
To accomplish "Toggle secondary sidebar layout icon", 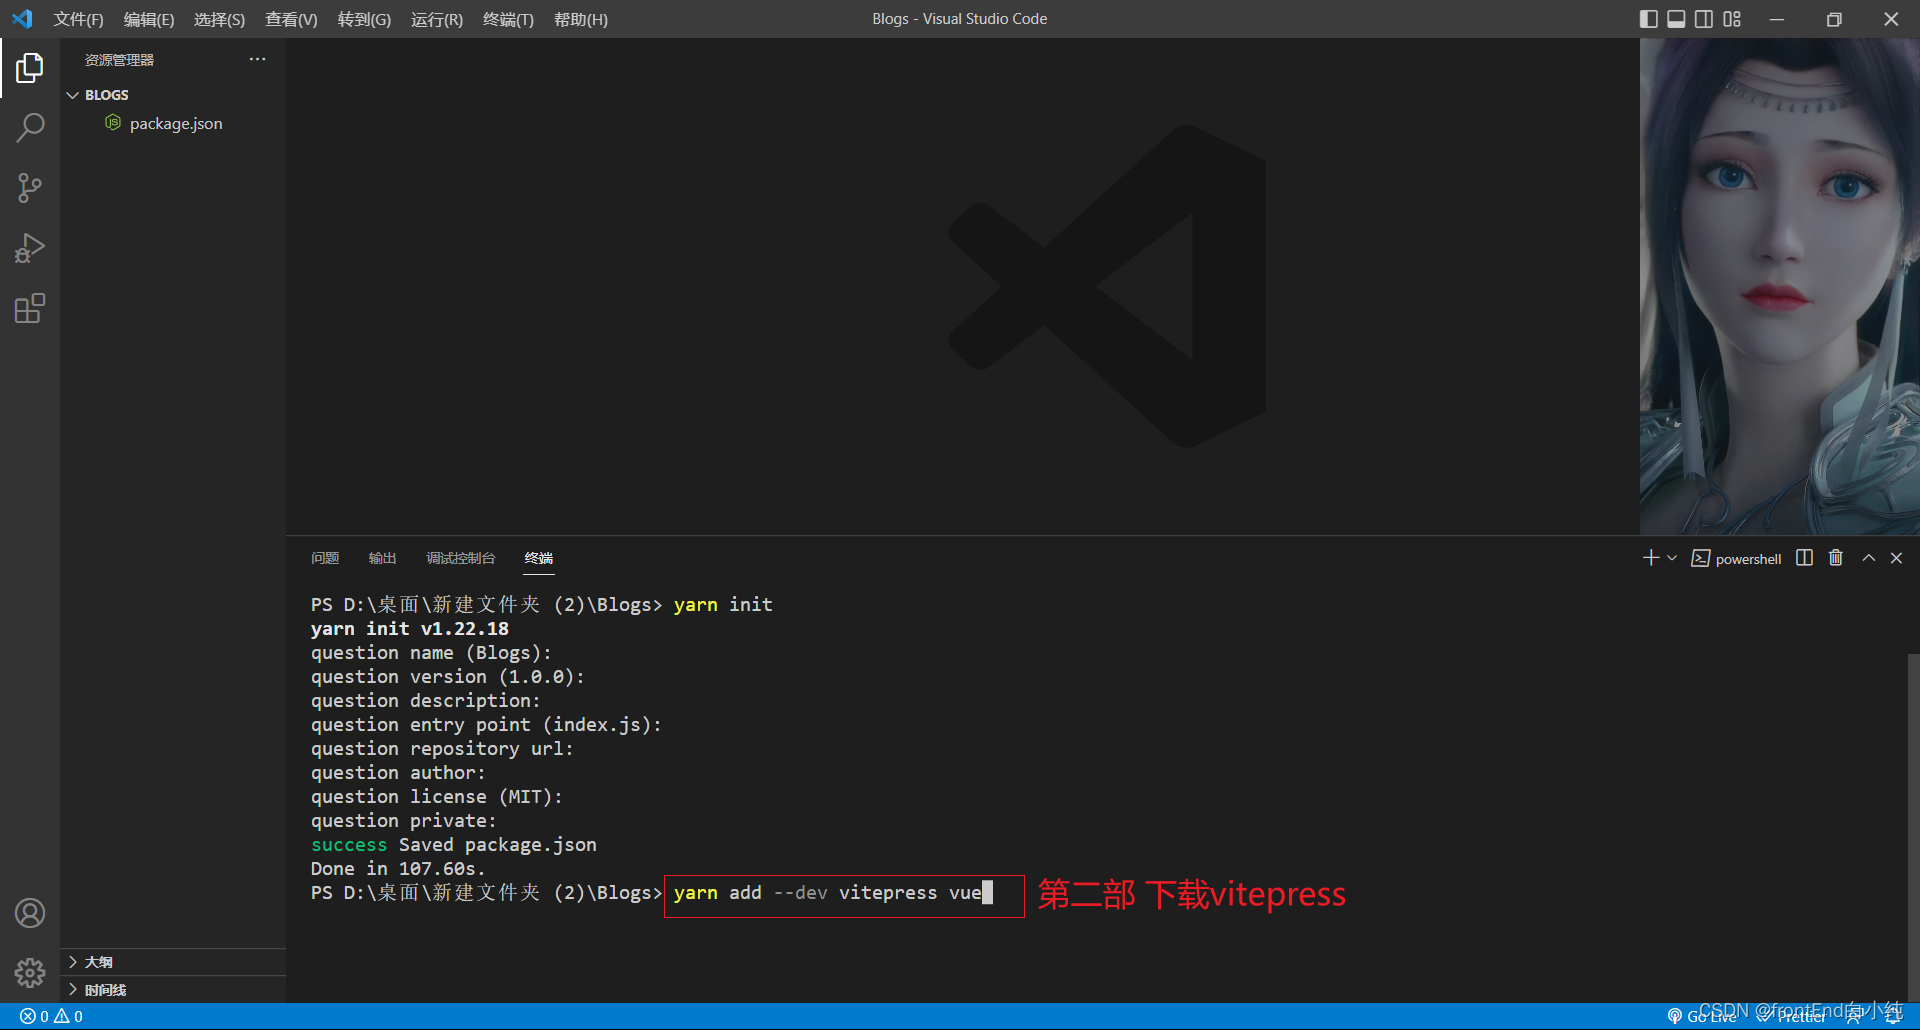I will tap(1704, 19).
